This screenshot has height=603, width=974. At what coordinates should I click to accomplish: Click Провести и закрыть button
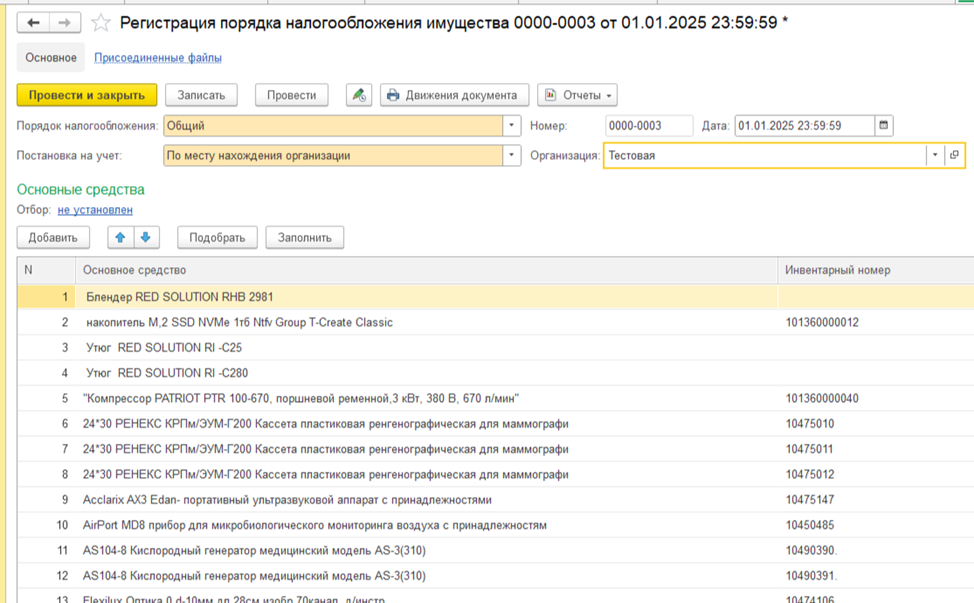pos(87,95)
